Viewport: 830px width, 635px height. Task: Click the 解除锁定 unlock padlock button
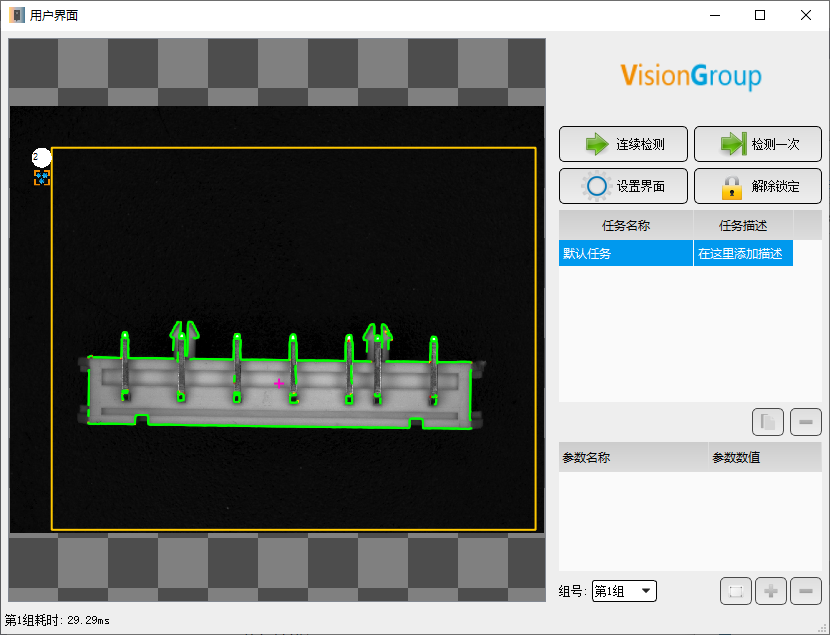[757, 186]
